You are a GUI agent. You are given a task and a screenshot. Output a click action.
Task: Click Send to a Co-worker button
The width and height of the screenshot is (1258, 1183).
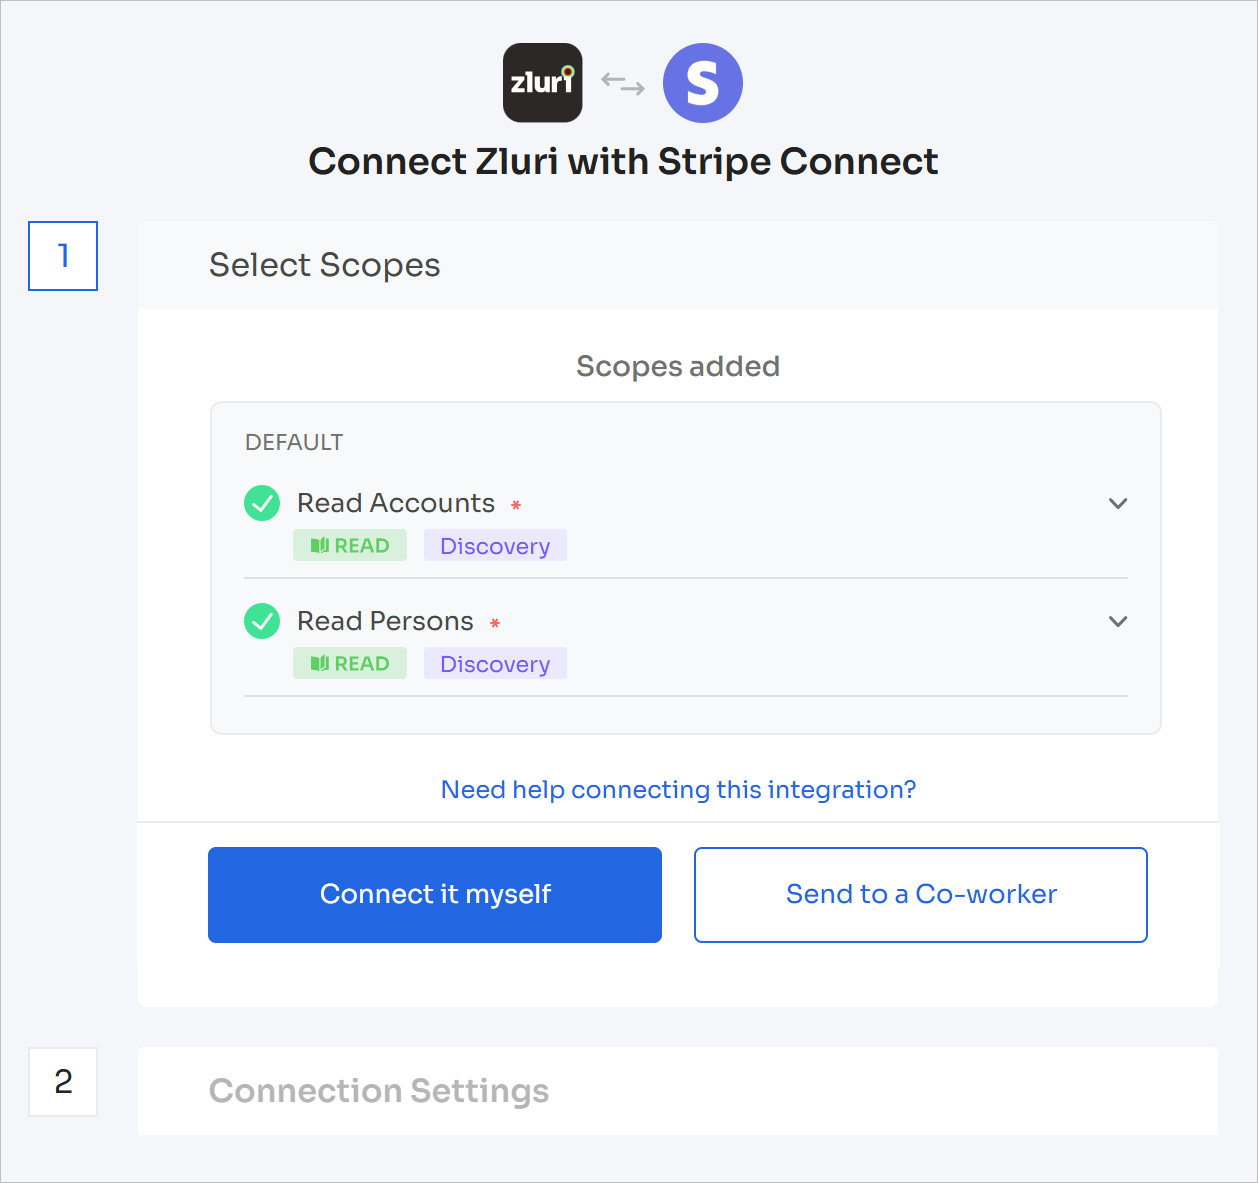click(921, 895)
